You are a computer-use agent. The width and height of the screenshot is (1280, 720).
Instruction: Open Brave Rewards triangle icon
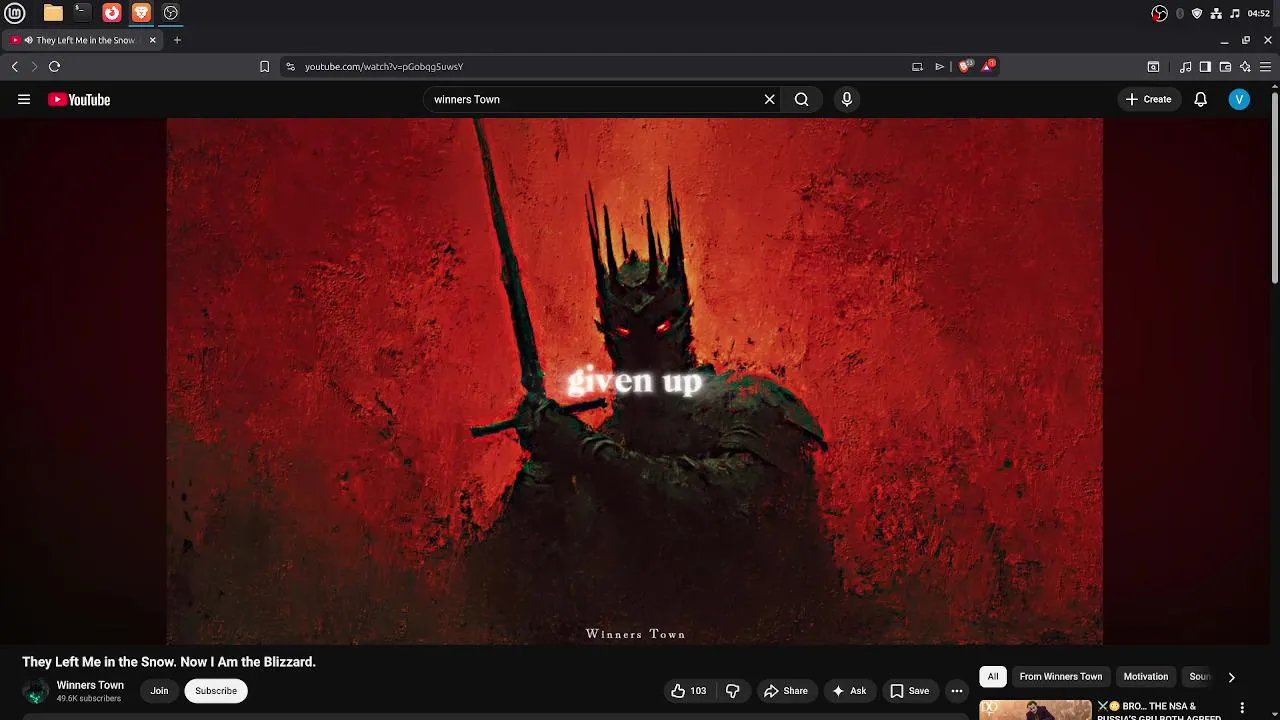988,66
